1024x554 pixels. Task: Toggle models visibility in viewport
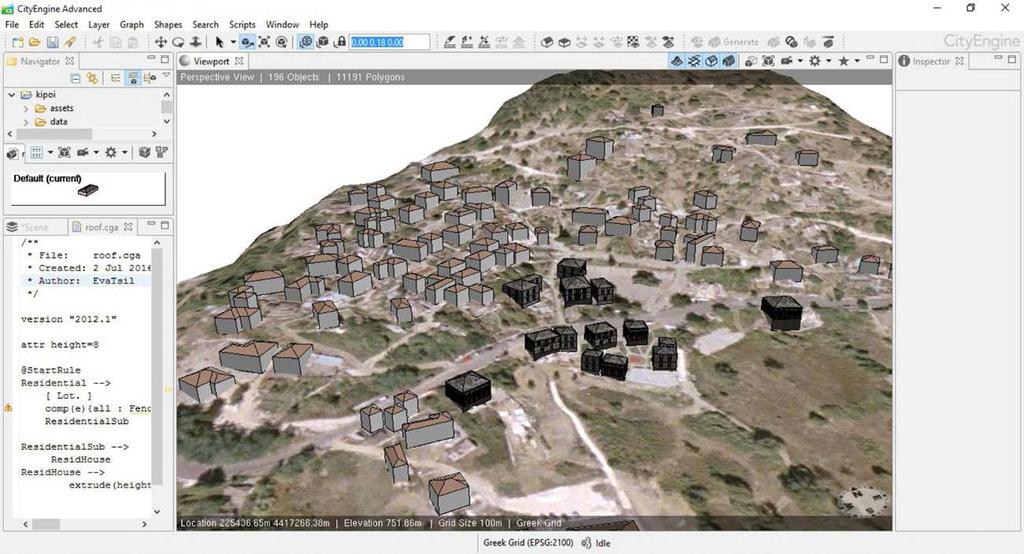(728, 61)
